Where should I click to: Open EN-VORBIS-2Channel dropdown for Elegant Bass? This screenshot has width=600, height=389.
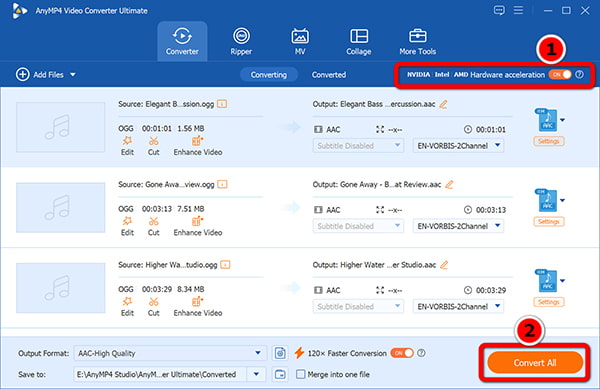[x=458, y=146]
